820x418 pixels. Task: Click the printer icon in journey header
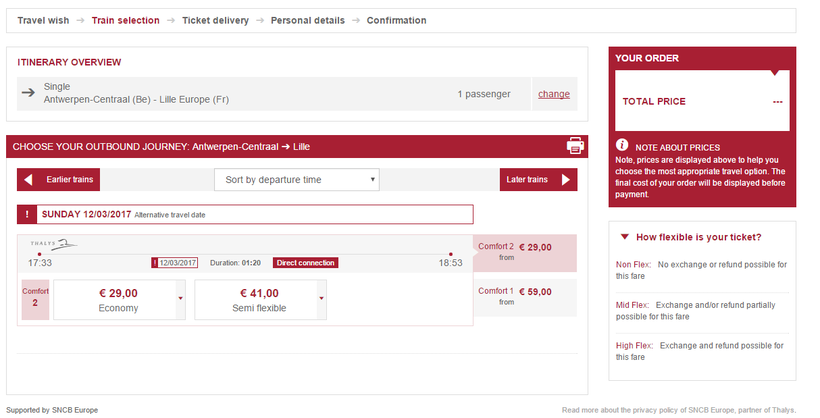575,147
